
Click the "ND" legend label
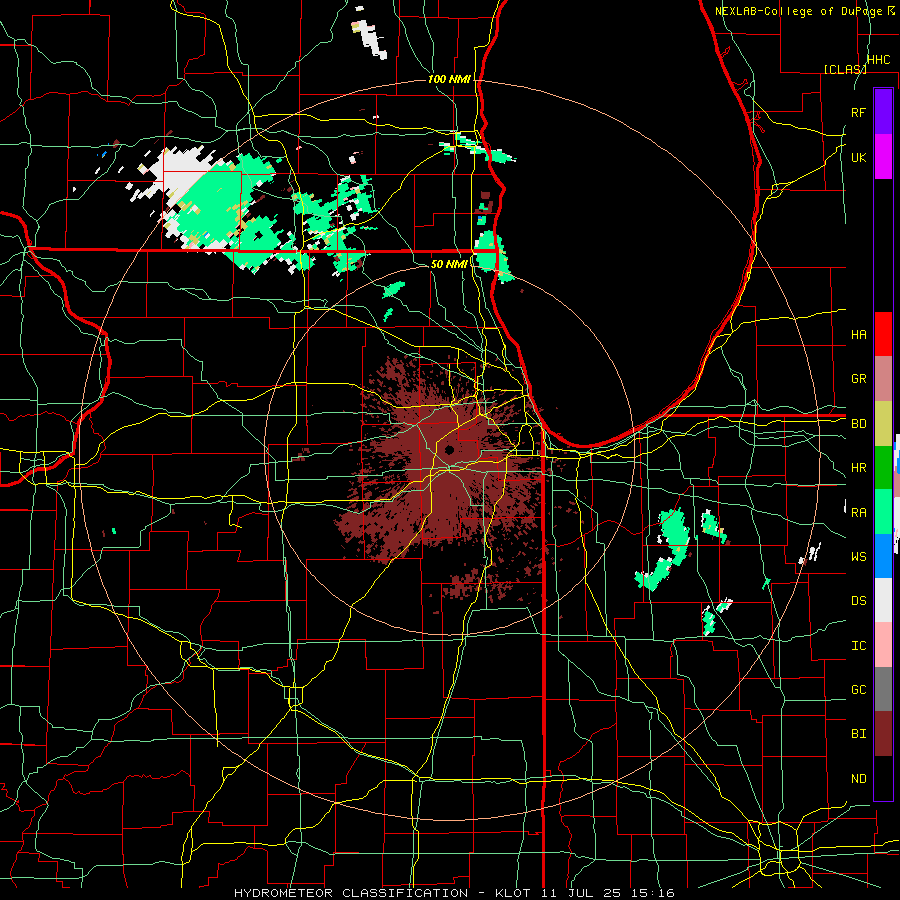click(858, 779)
